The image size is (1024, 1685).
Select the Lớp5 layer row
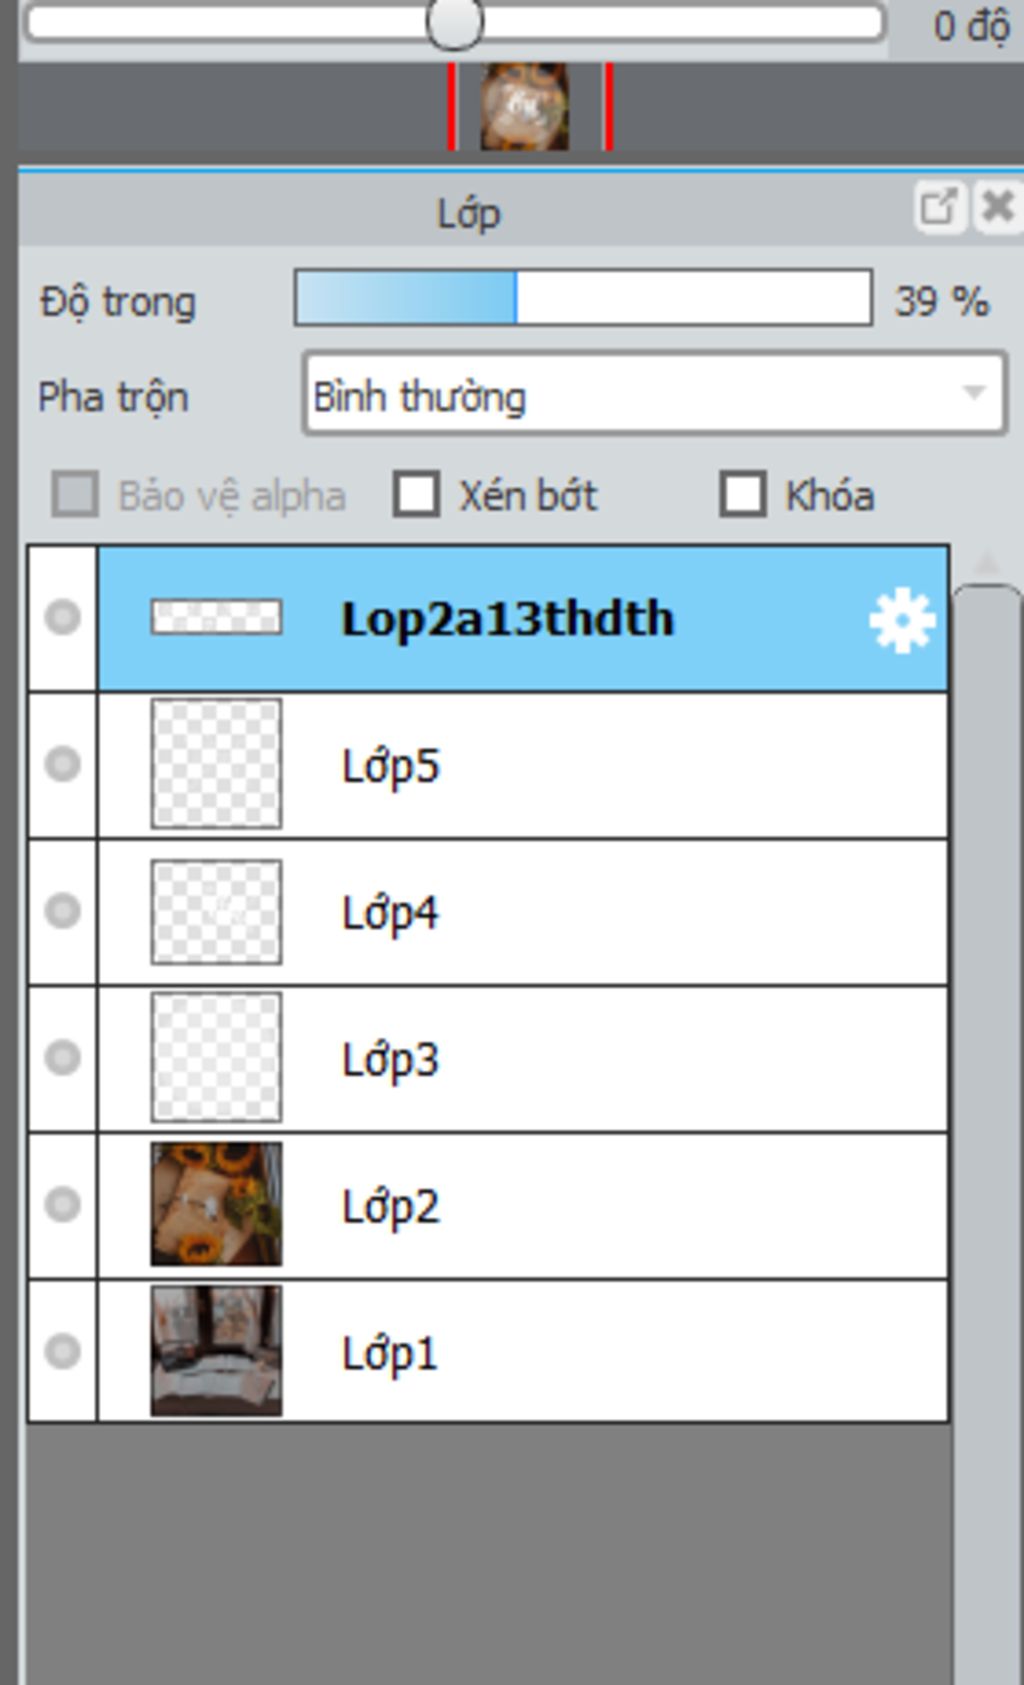click(x=523, y=765)
